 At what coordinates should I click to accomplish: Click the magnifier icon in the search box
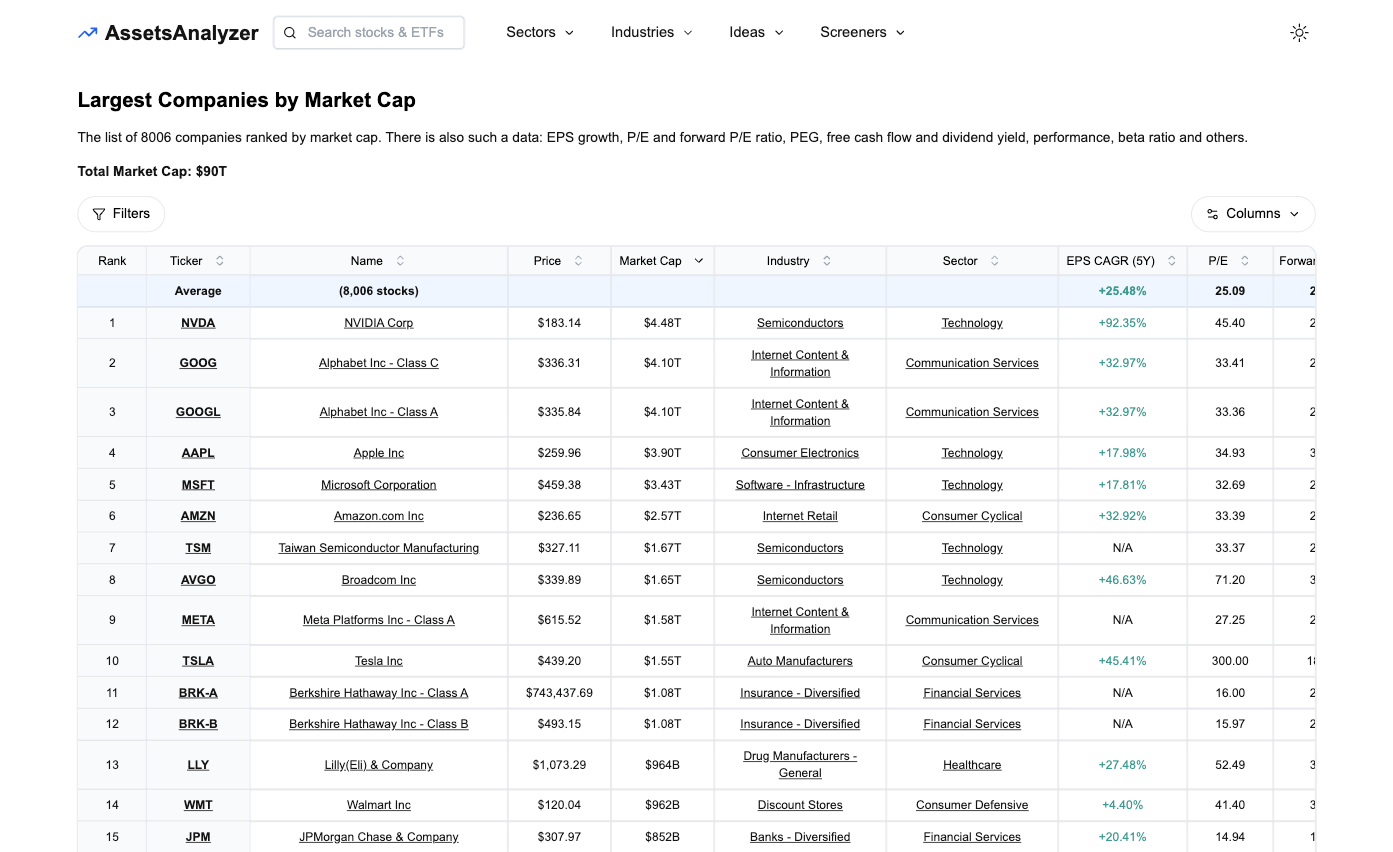click(x=290, y=32)
